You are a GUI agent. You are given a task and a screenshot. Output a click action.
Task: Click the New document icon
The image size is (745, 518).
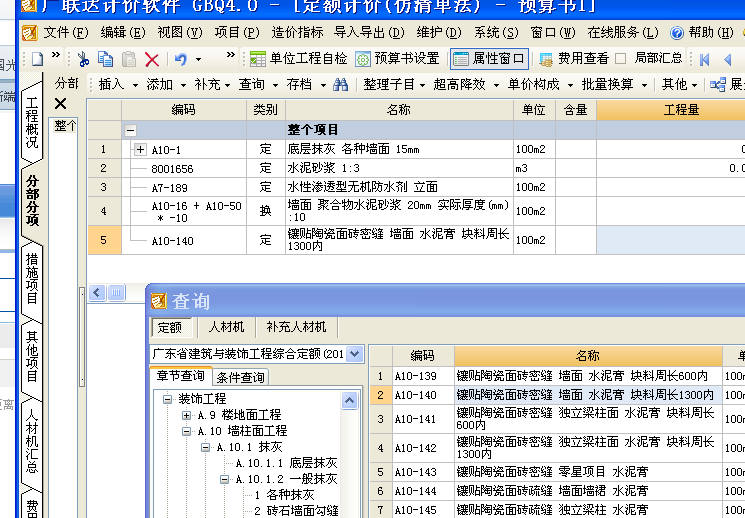[38, 59]
